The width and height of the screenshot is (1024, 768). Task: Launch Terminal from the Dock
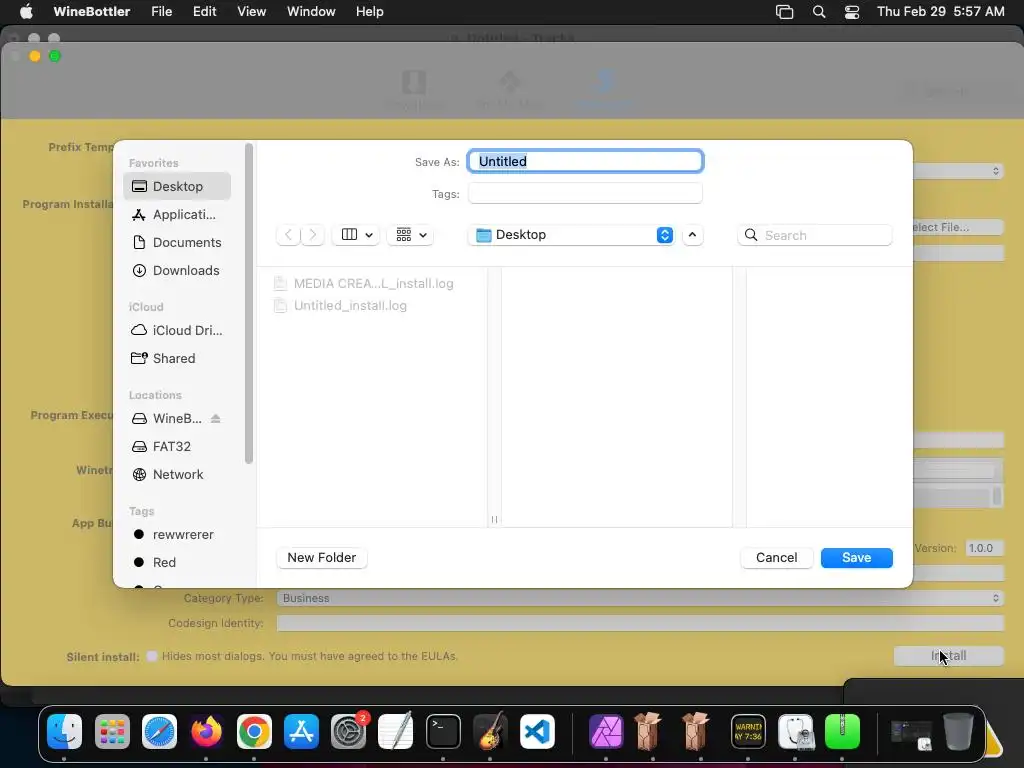[443, 731]
